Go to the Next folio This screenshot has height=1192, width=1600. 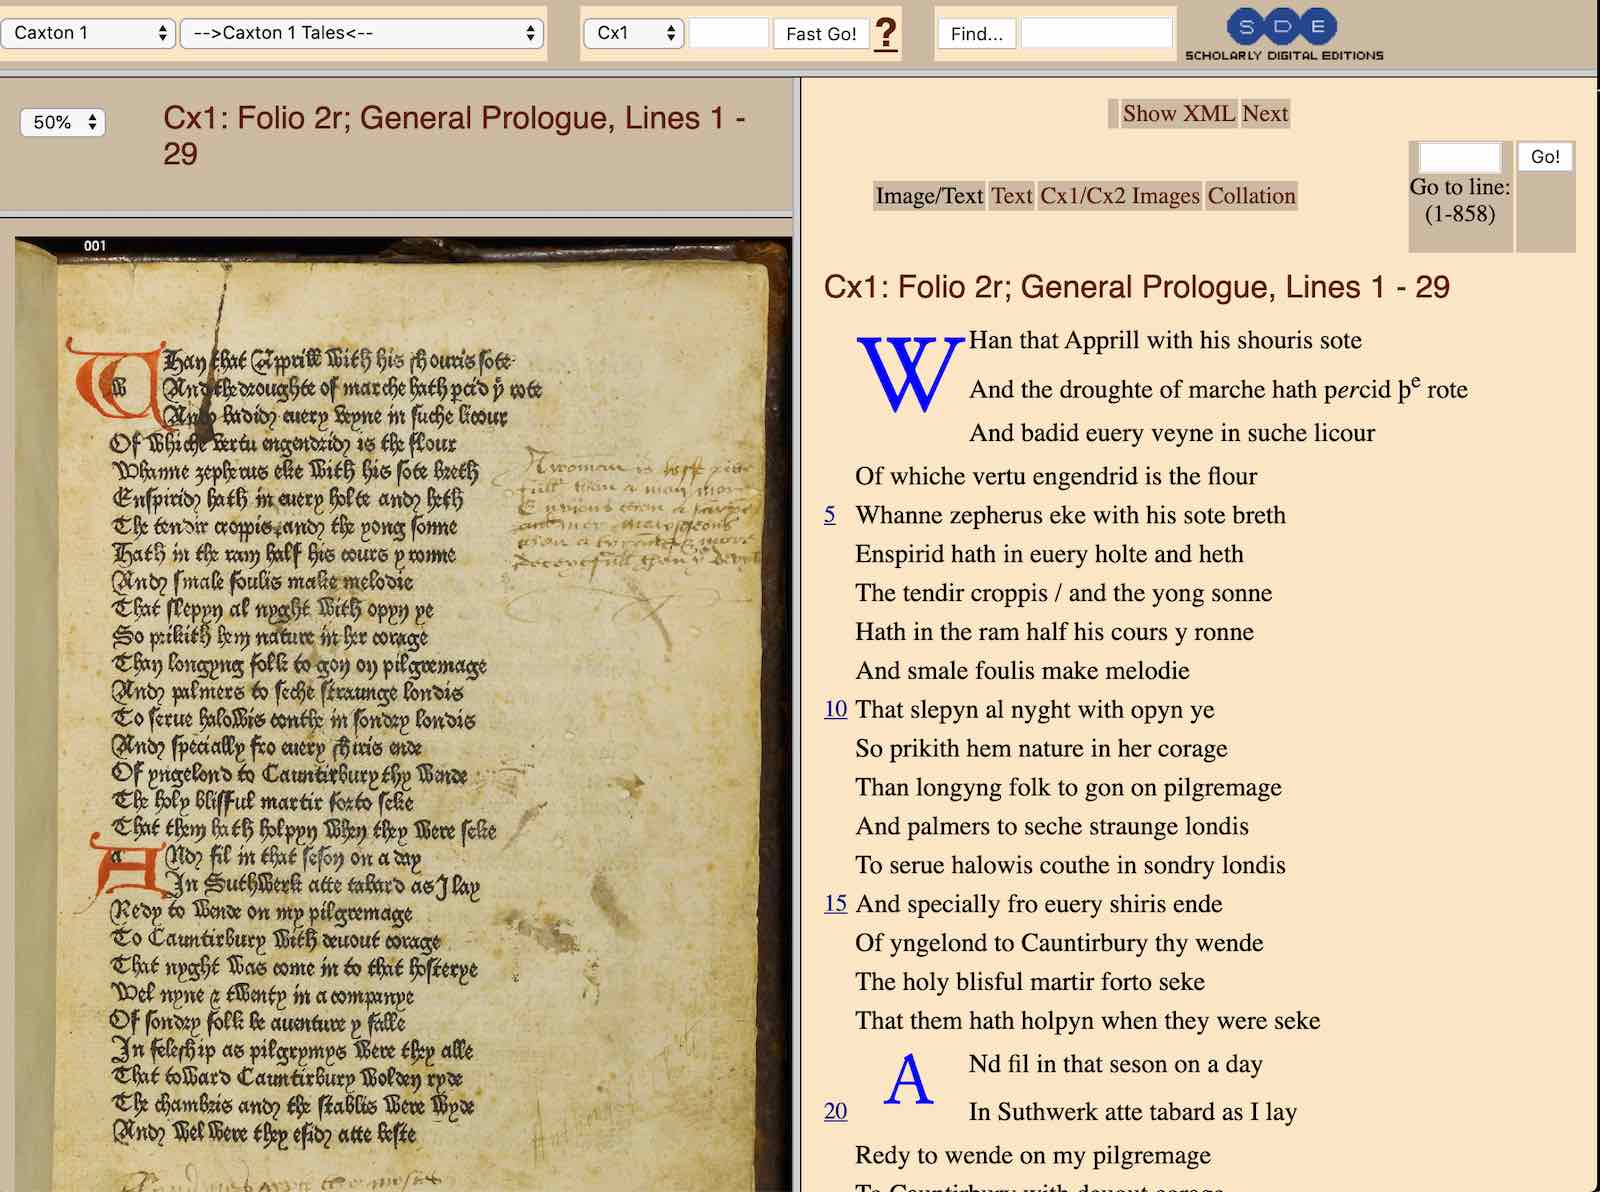tap(1265, 114)
